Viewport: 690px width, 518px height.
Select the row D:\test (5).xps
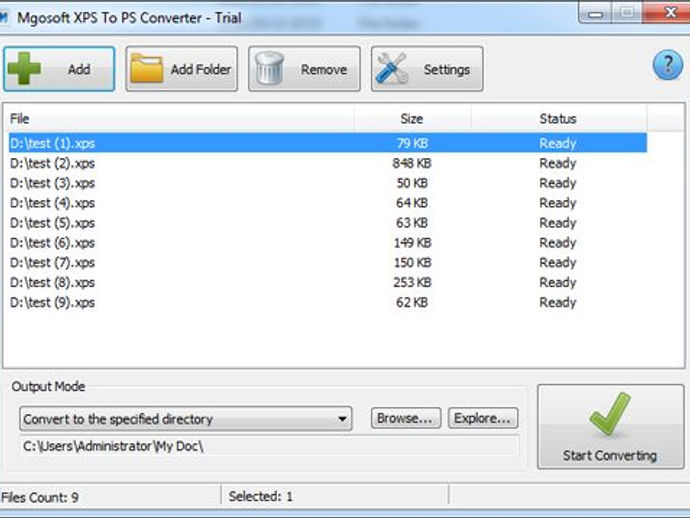[x=328, y=223]
